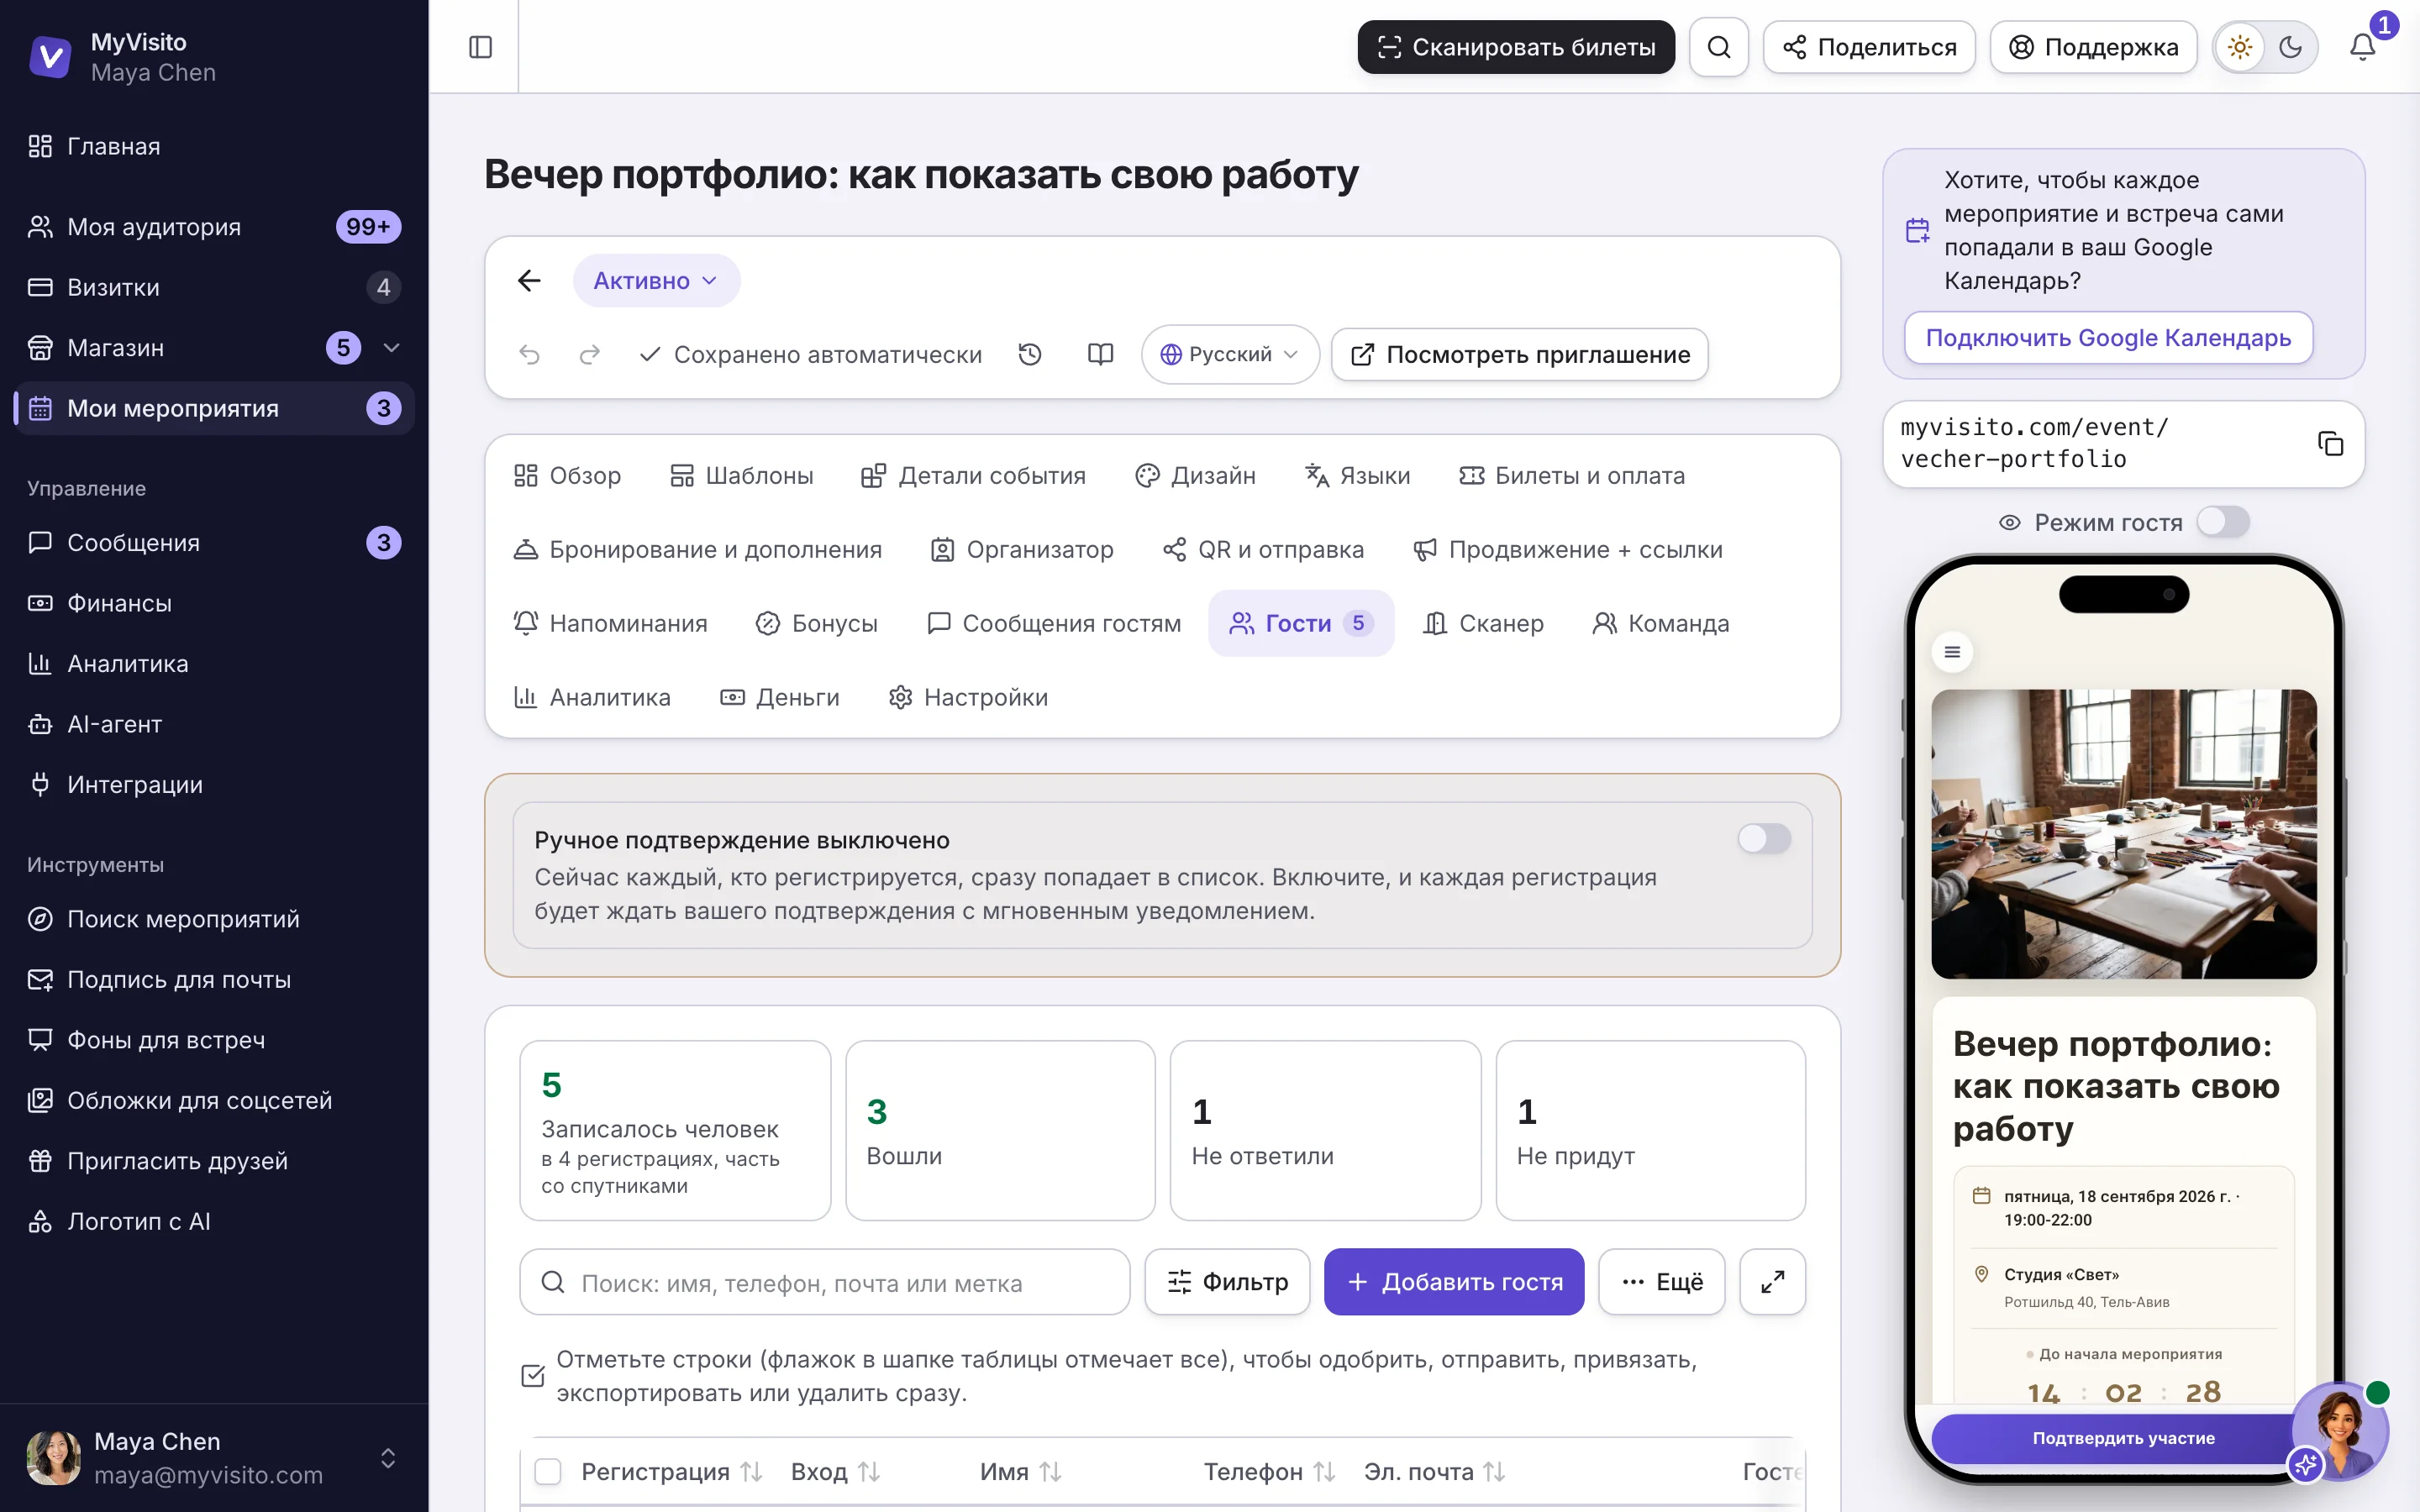Enable Режим гостя switch
Screen dimensions: 2420x1512
click(2222, 522)
